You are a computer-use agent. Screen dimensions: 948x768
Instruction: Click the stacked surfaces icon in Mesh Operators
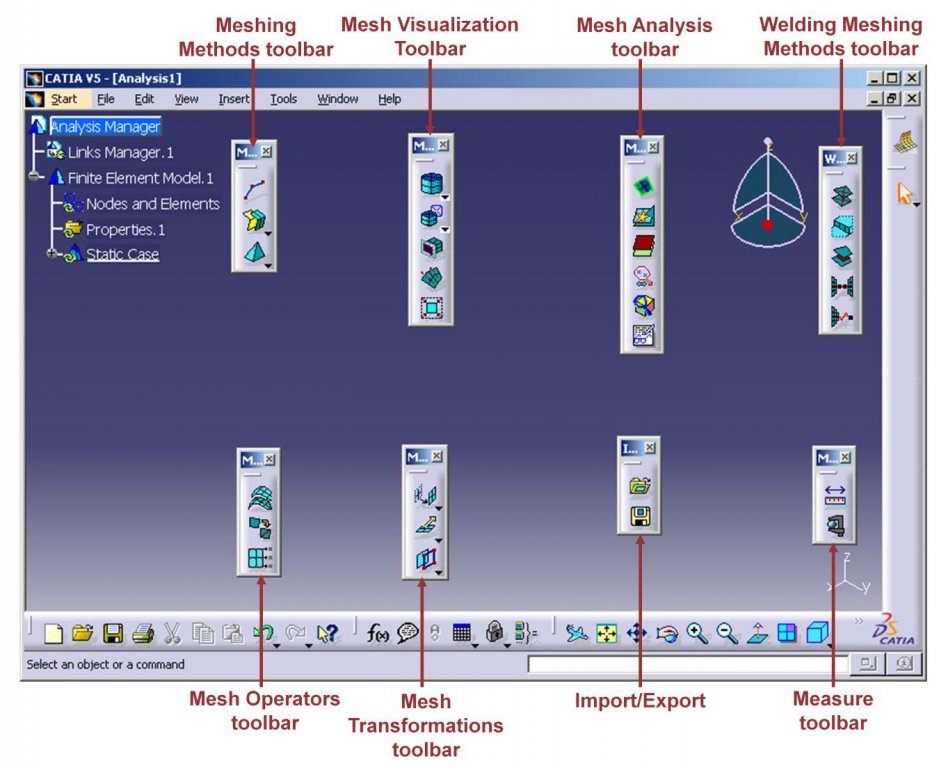(x=260, y=498)
